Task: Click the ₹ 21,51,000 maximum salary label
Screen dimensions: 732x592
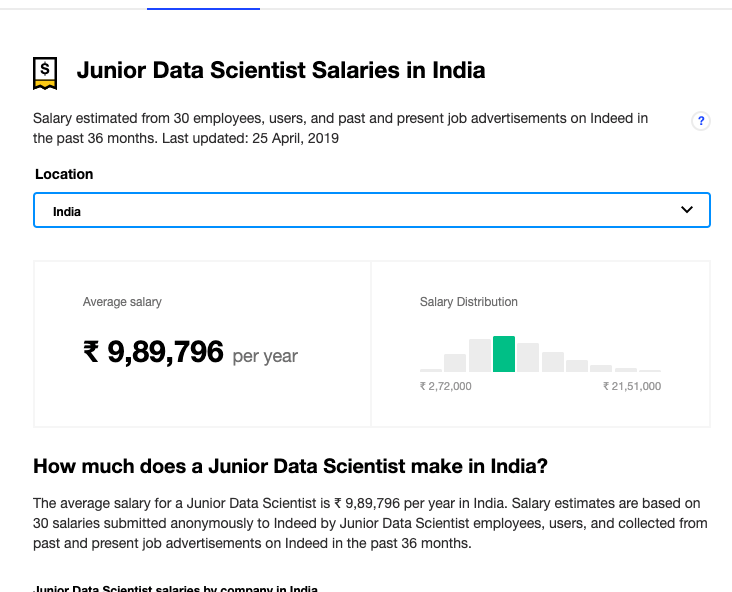Action: pyautogui.click(x=631, y=386)
